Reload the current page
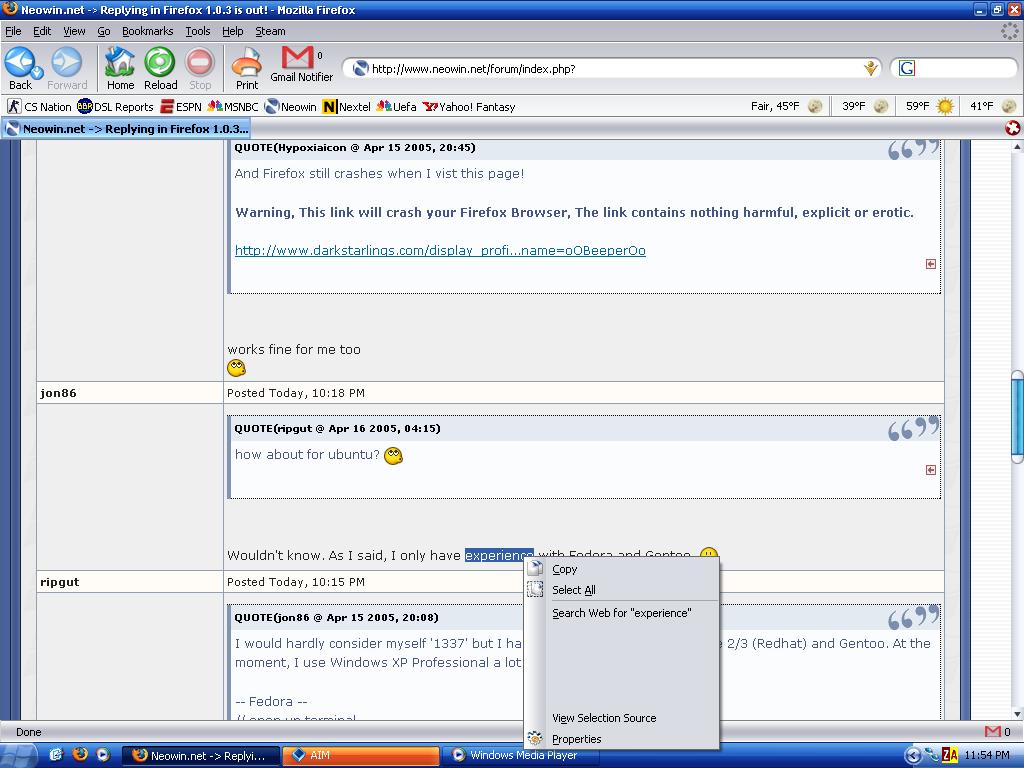The height and width of the screenshot is (768, 1024). click(160, 68)
